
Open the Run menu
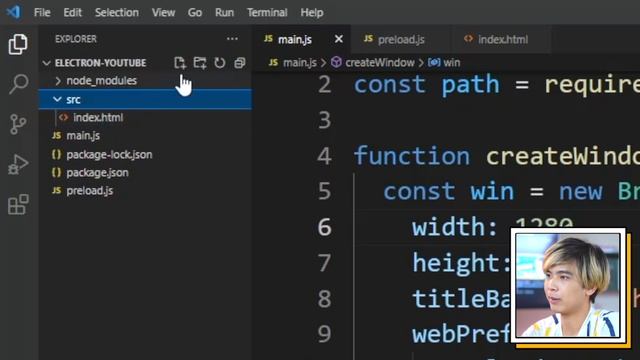click(224, 13)
